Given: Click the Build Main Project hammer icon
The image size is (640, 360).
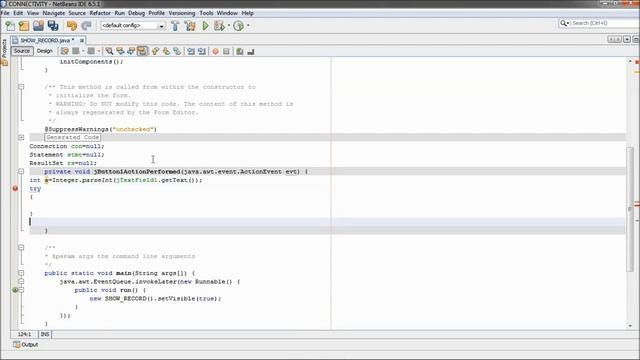Looking at the screenshot, I should 175,26.
